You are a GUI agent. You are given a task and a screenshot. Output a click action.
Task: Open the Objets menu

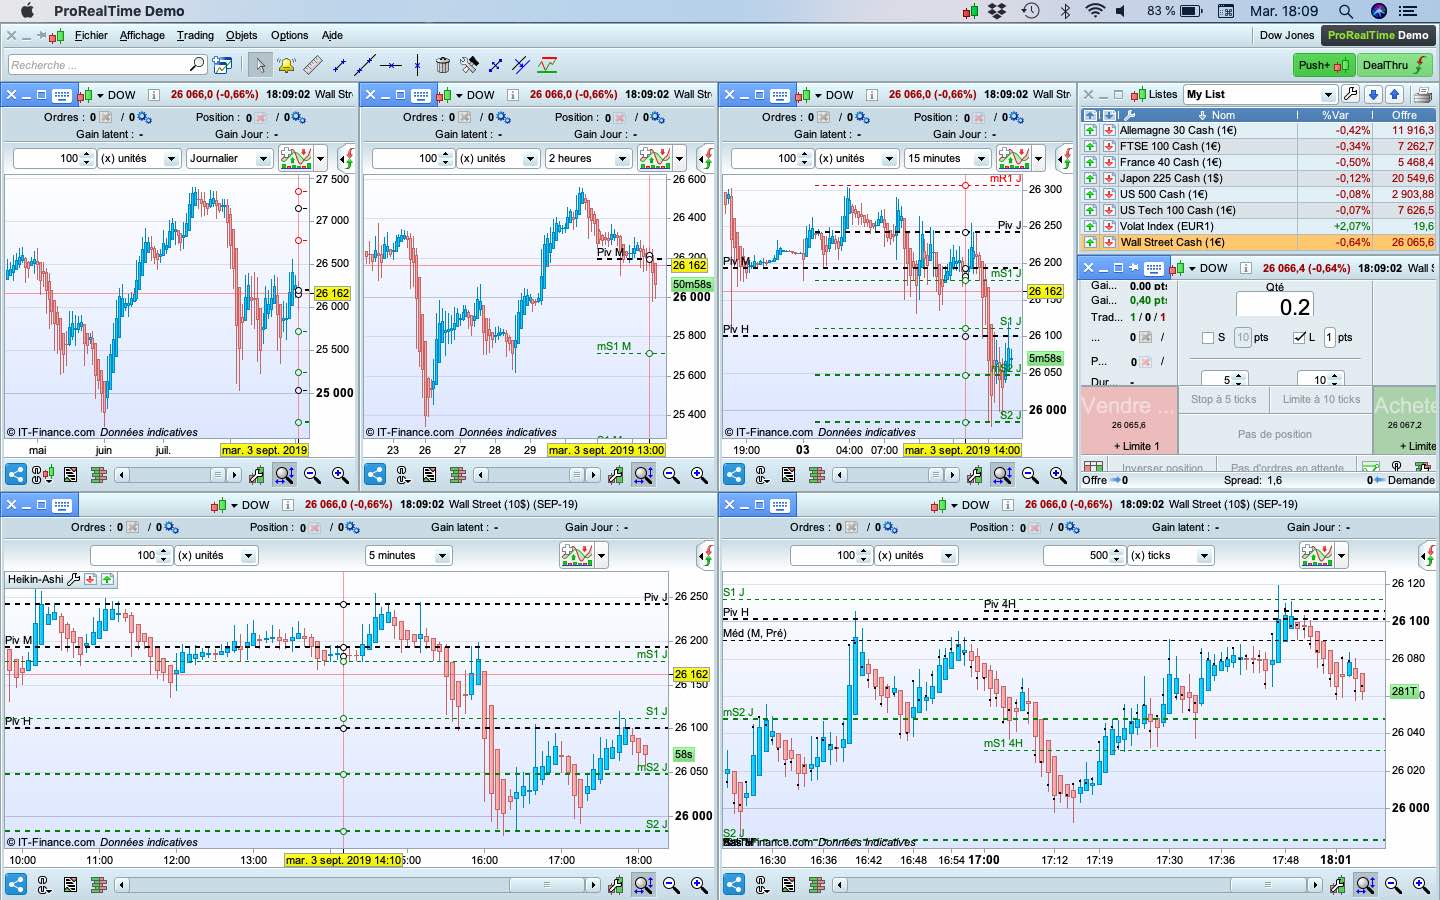click(x=241, y=35)
